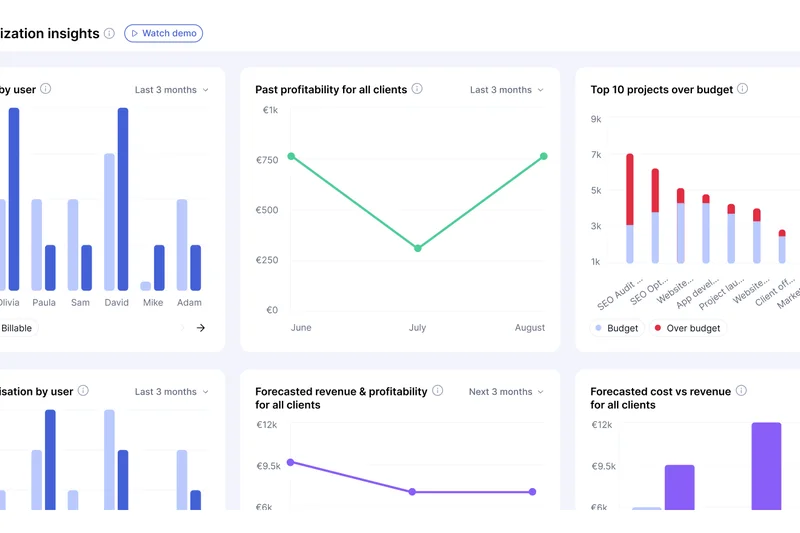Image resolution: width=800 pixels, height=533 pixels.
Task: Click info icon beside Past profitability title
Action: pyautogui.click(x=417, y=89)
